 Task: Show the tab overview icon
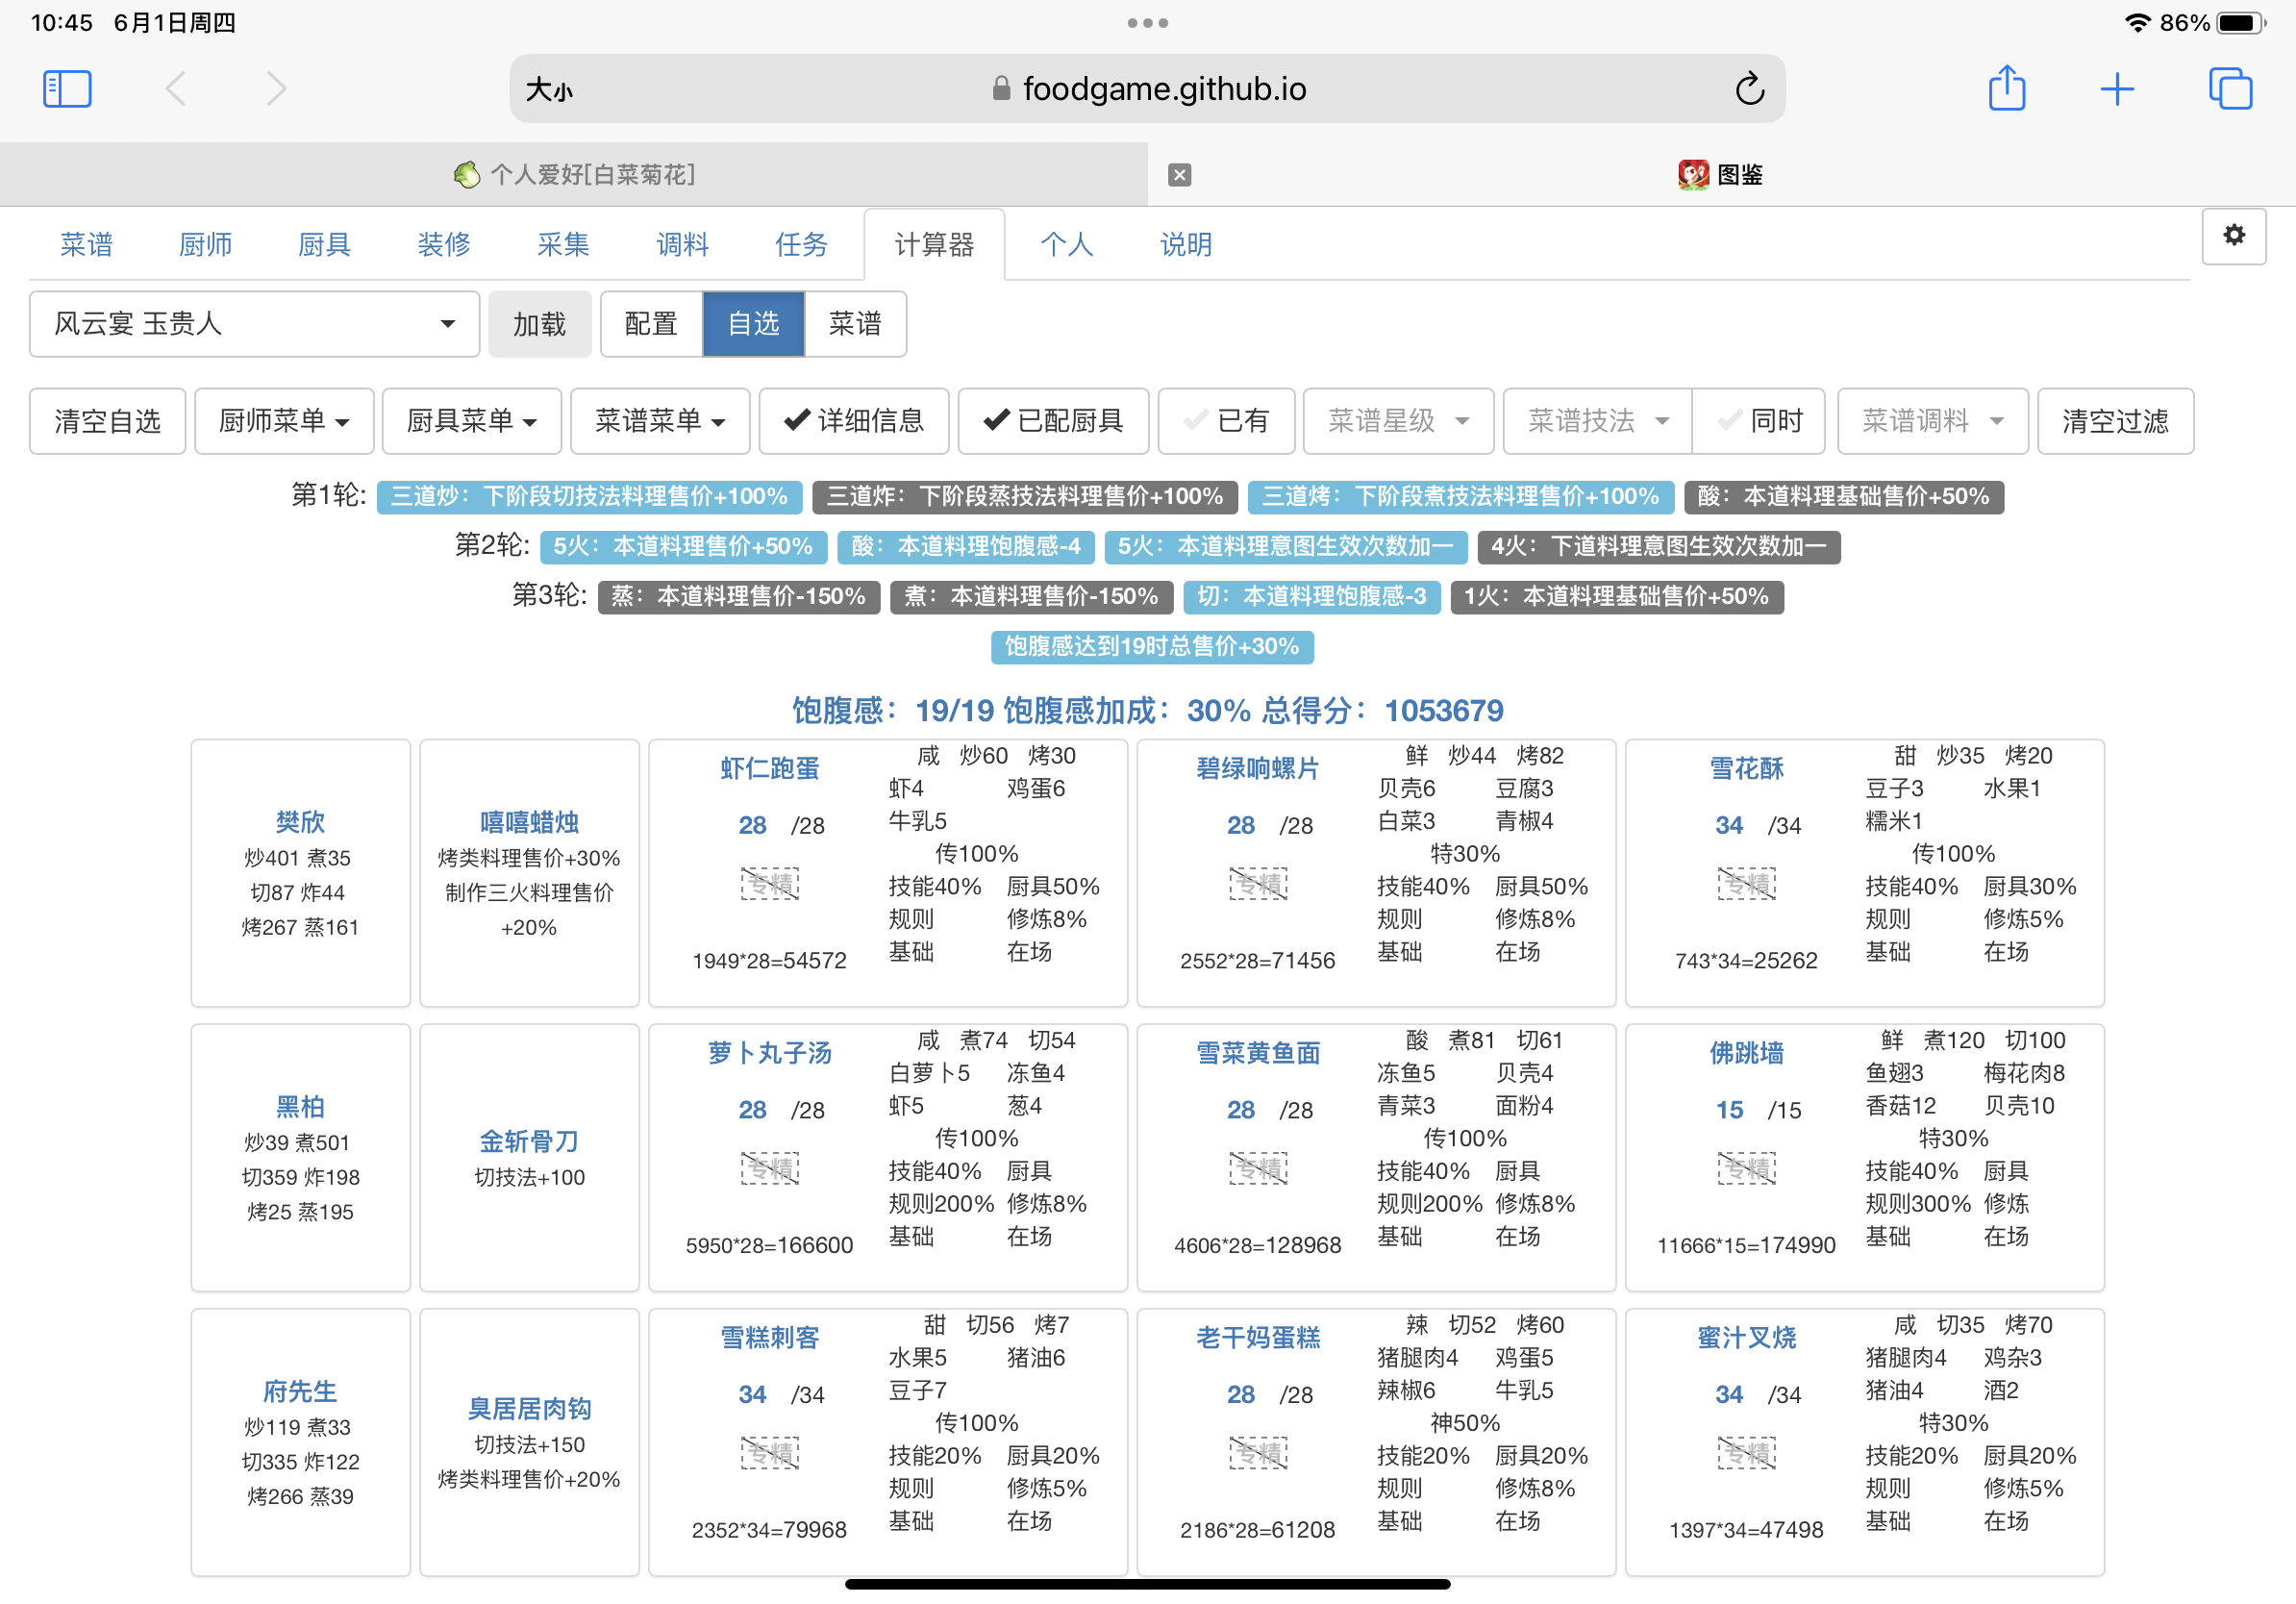click(2230, 89)
